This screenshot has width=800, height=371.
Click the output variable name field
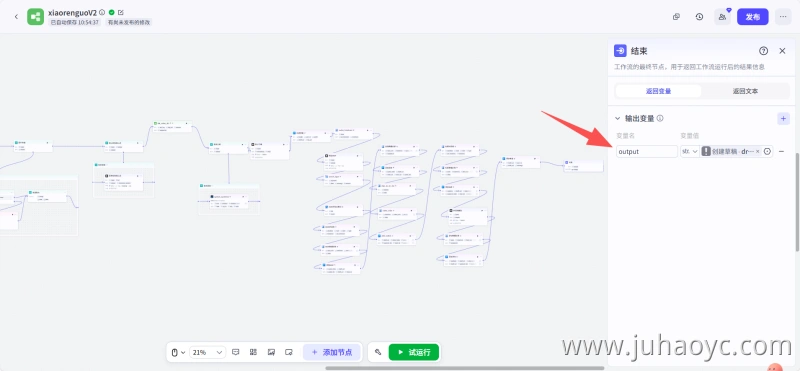coord(646,152)
